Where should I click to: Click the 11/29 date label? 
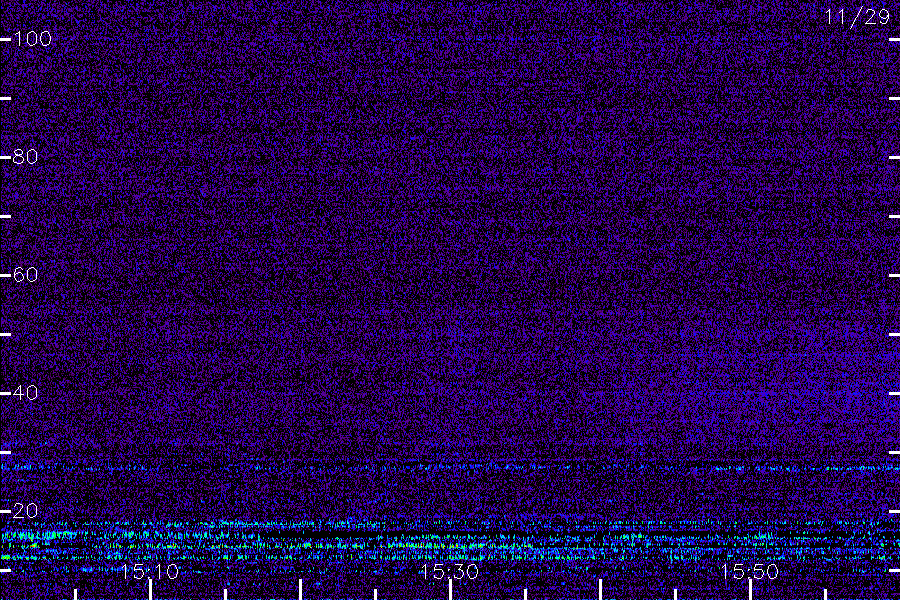point(857,17)
